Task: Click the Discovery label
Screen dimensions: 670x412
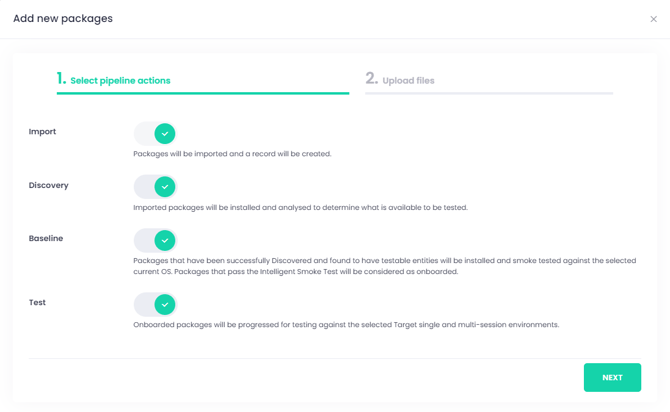Action: [48, 185]
